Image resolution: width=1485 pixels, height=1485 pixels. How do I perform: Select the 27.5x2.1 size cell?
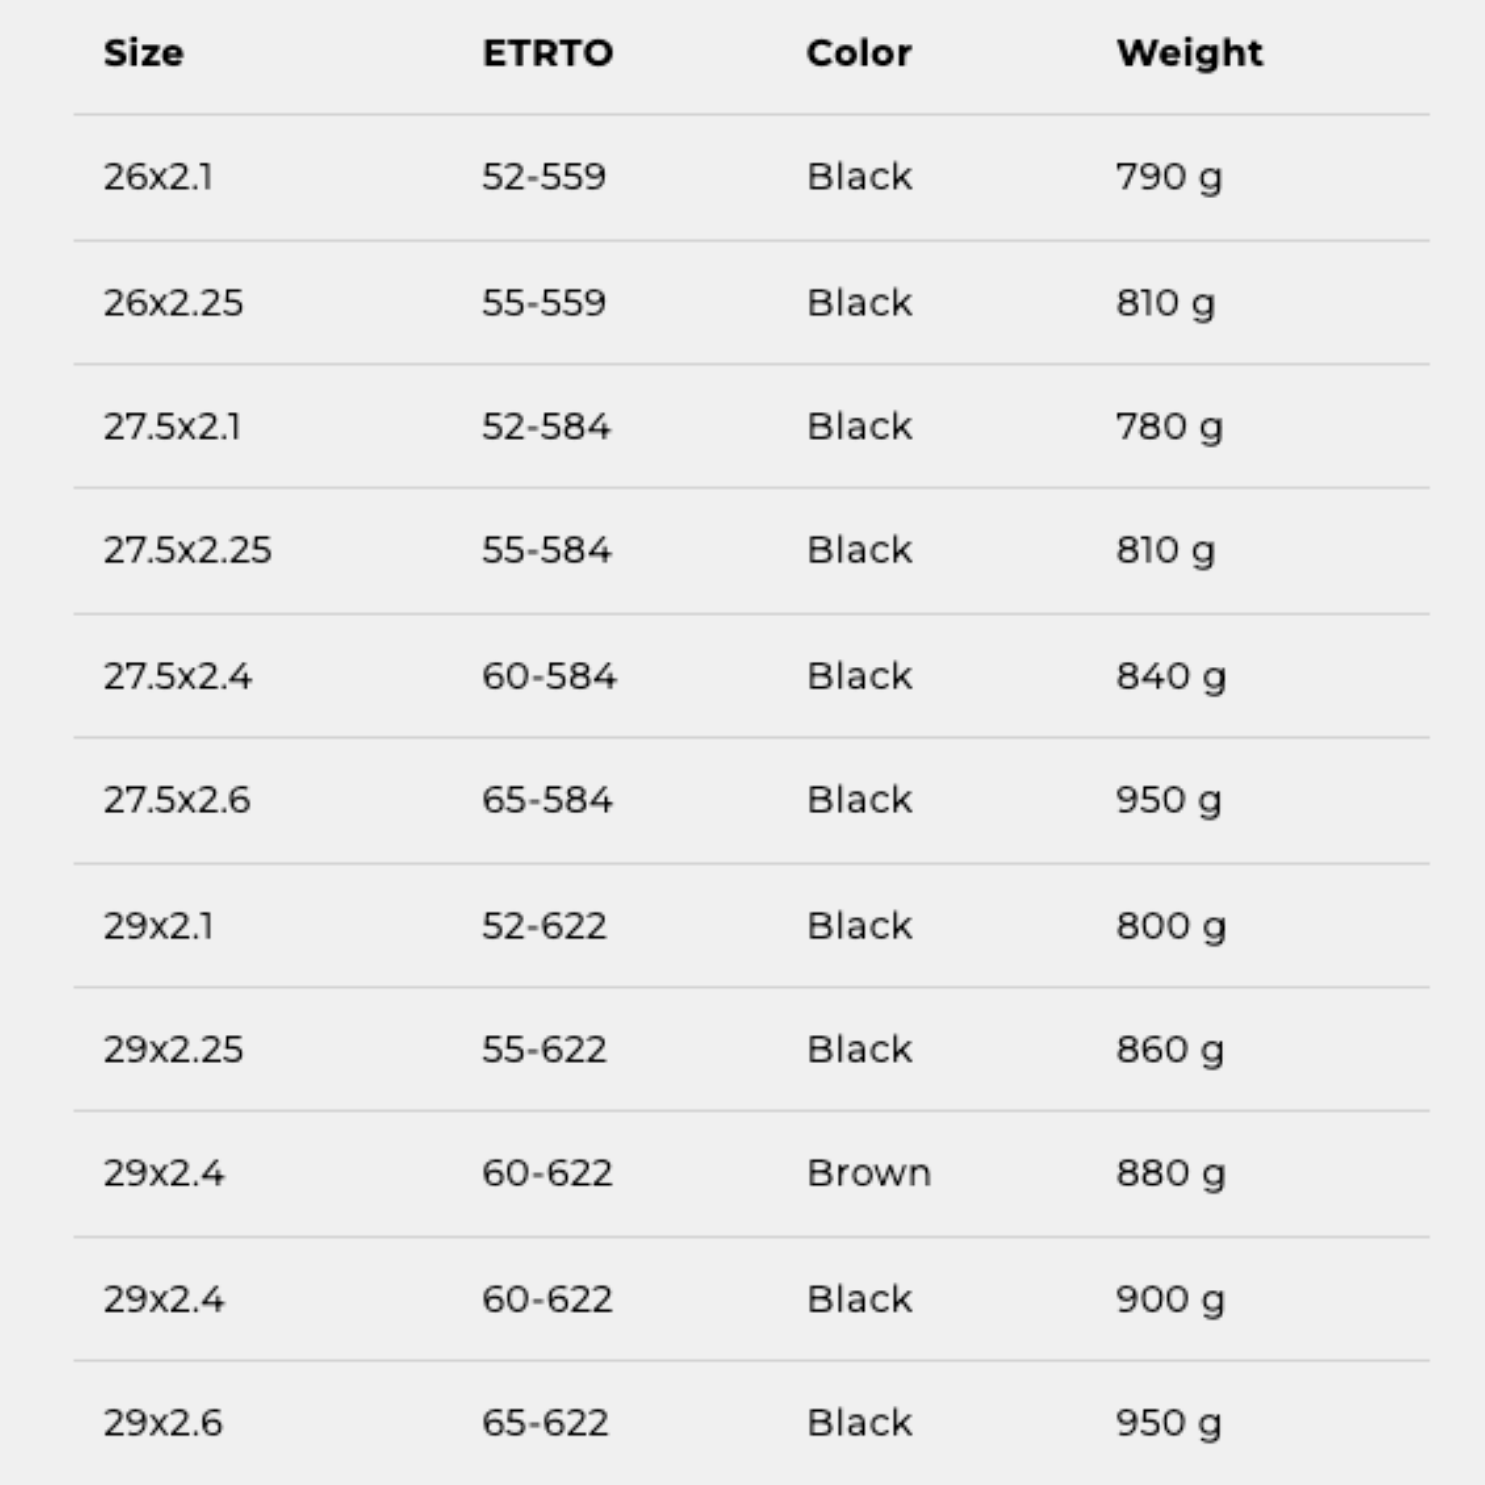pos(172,427)
